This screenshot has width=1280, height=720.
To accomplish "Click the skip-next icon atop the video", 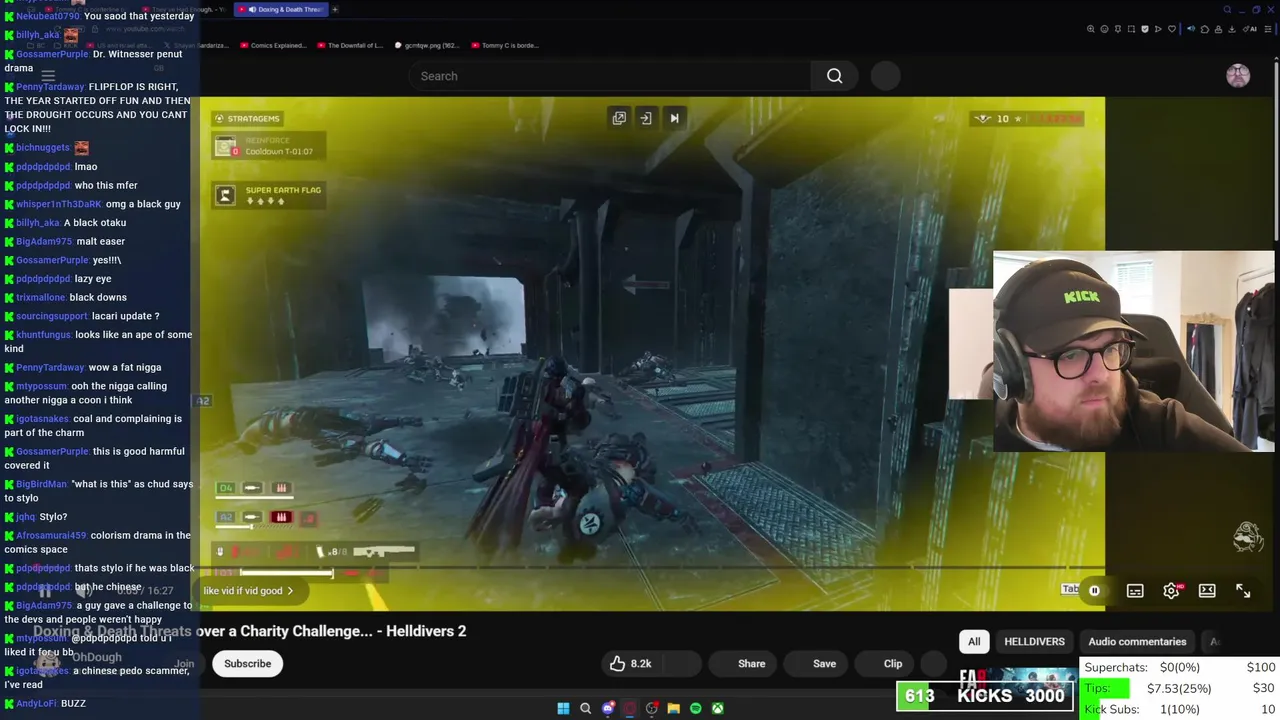I will (674, 118).
